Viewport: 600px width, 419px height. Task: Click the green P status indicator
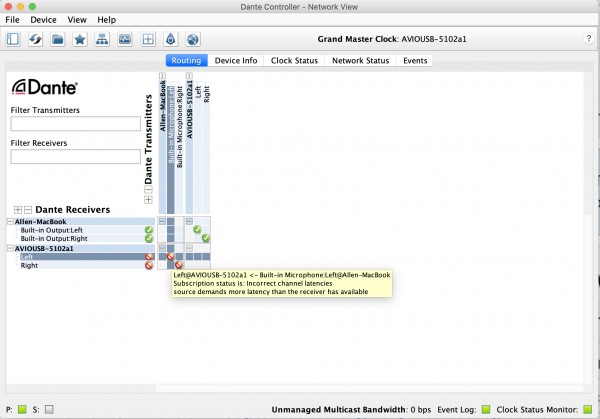tap(22, 409)
